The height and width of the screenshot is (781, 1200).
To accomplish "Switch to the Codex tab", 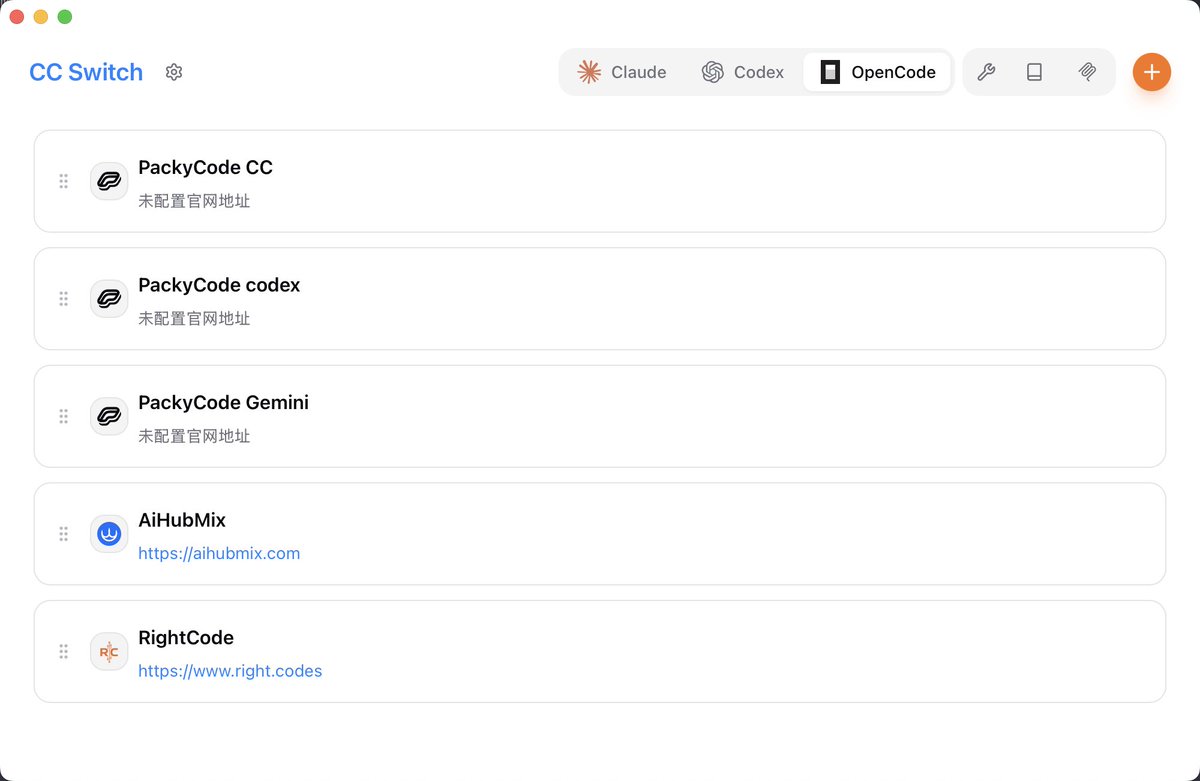I will pyautogui.click(x=743, y=72).
